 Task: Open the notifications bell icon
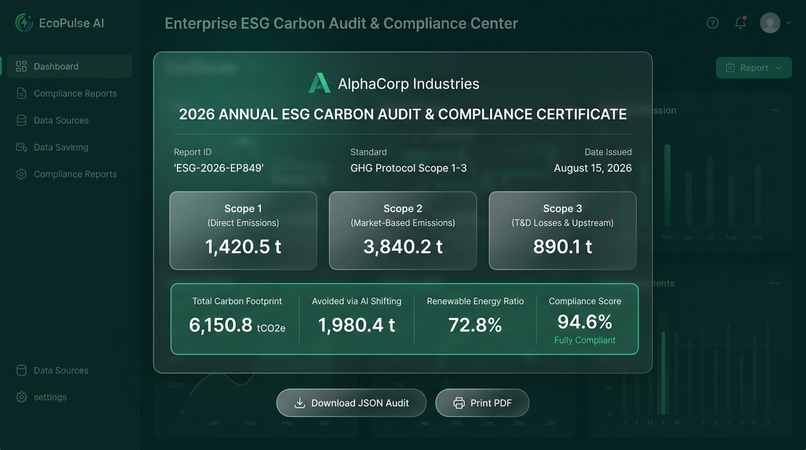pos(740,23)
